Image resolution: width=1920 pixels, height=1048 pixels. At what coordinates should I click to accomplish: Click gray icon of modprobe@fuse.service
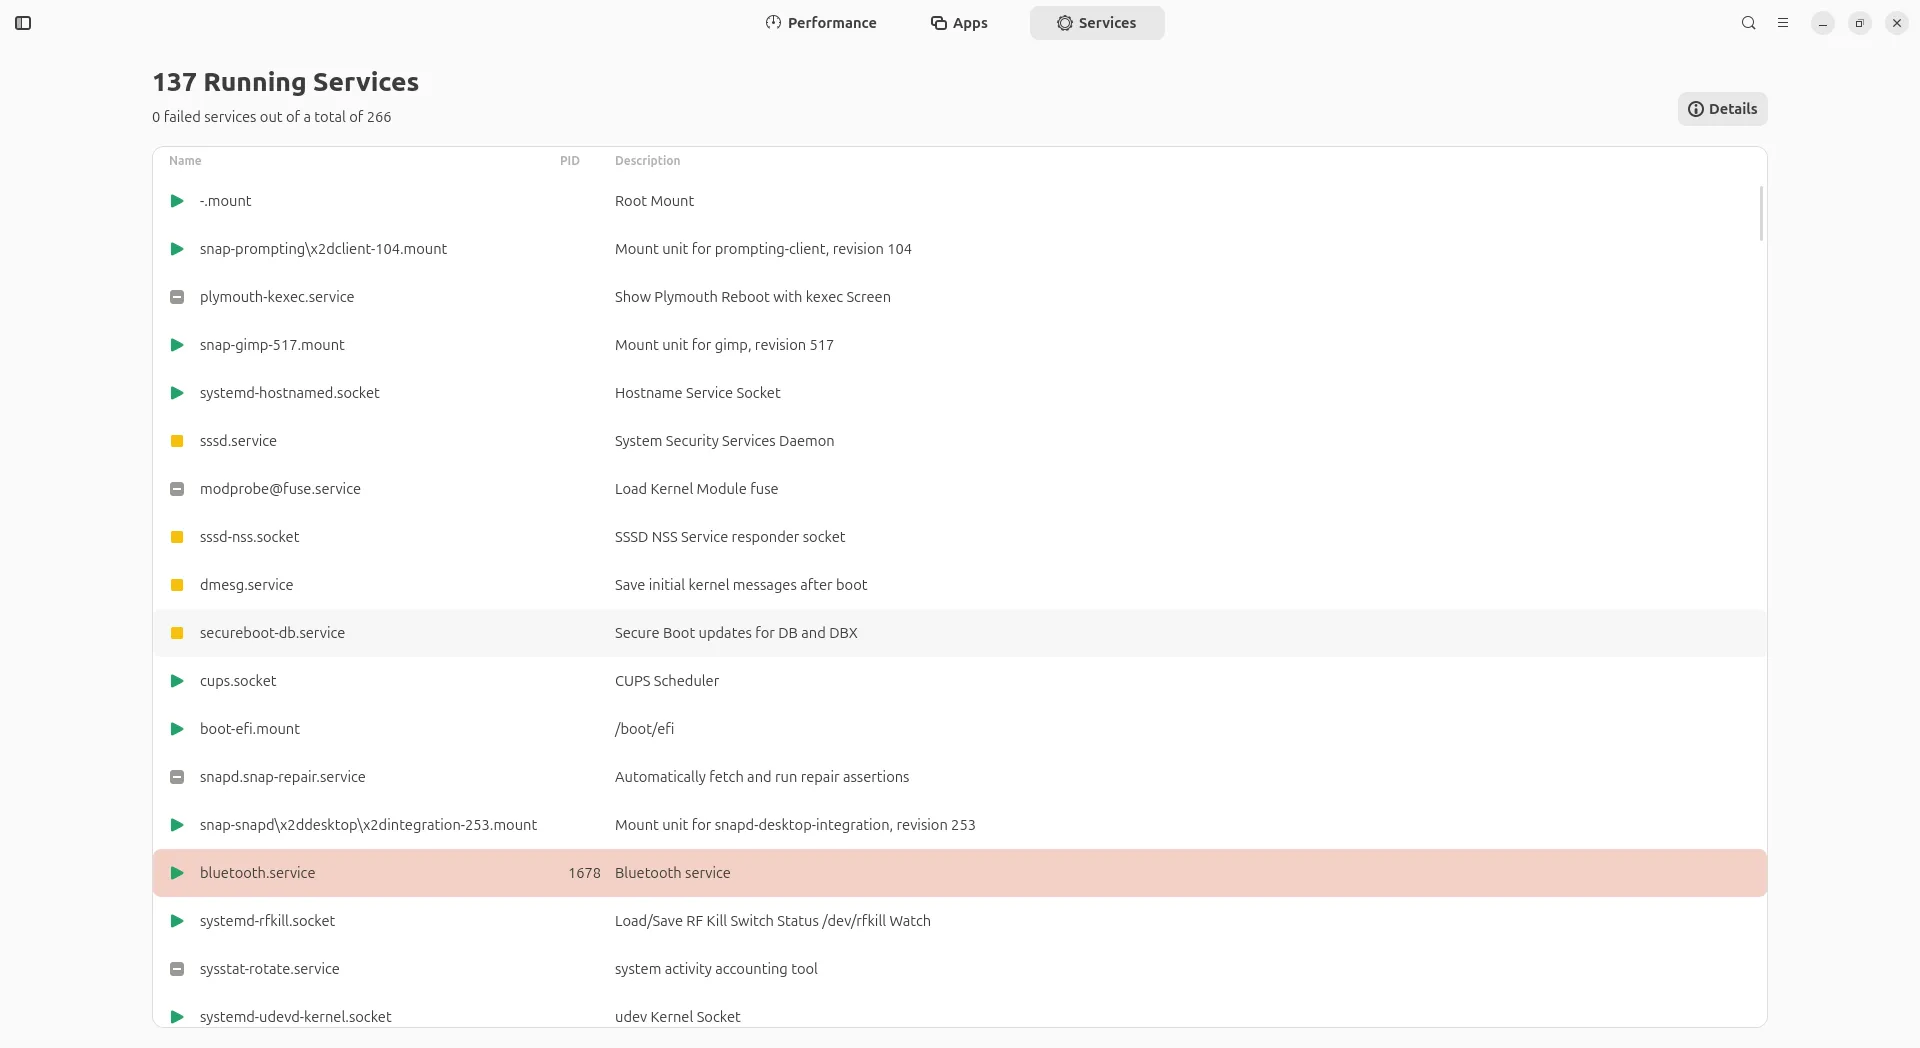click(177, 489)
